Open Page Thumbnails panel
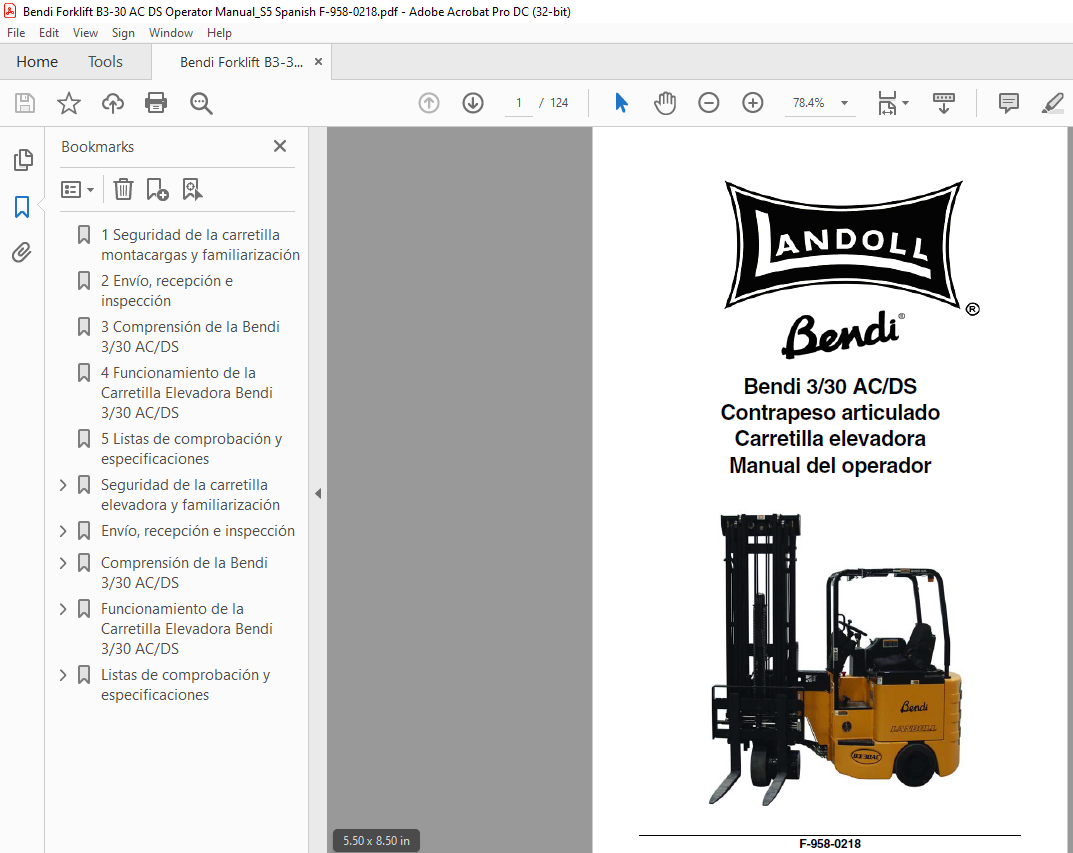The width and height of the screenshot is (1073, 853). [x=23, y=160]
